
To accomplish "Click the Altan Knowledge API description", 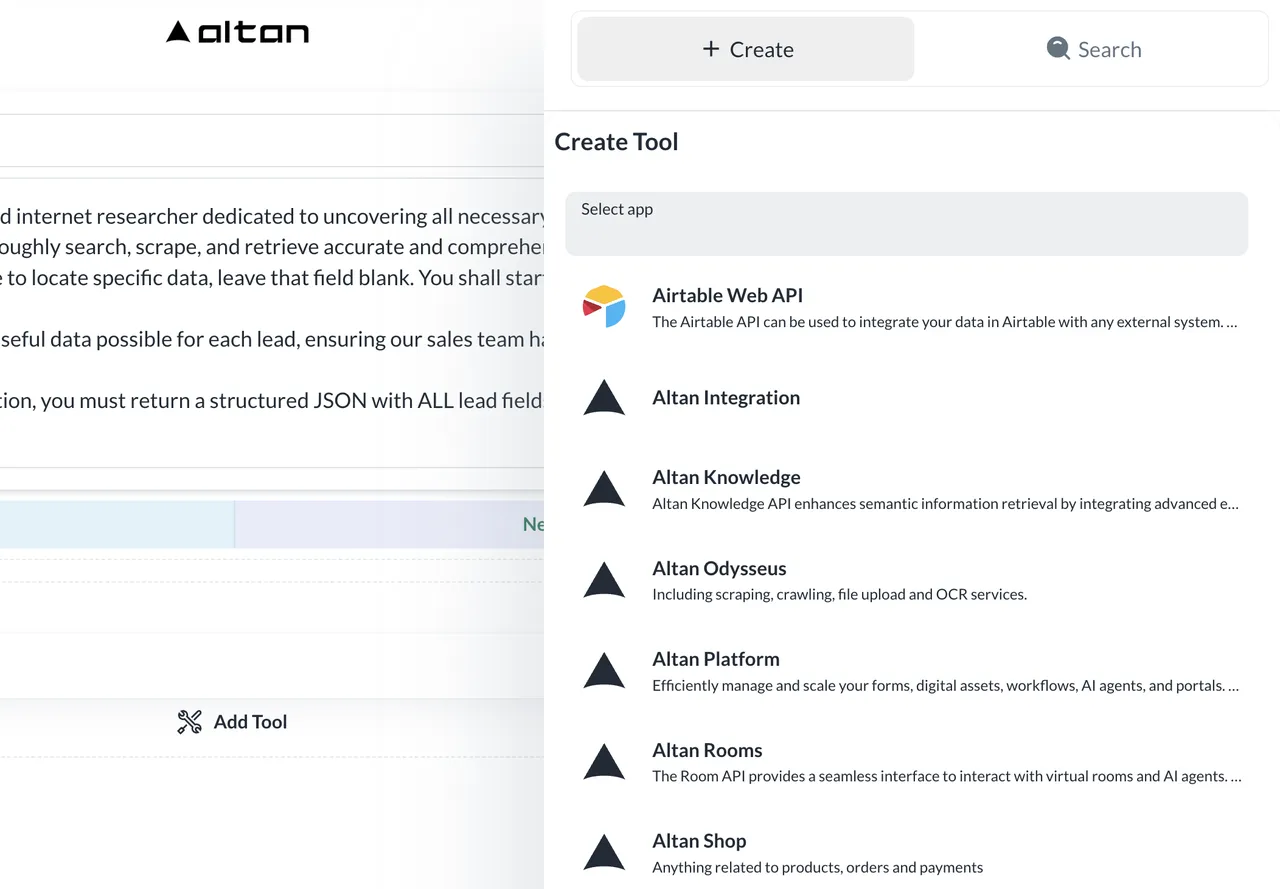I will 945,504.
